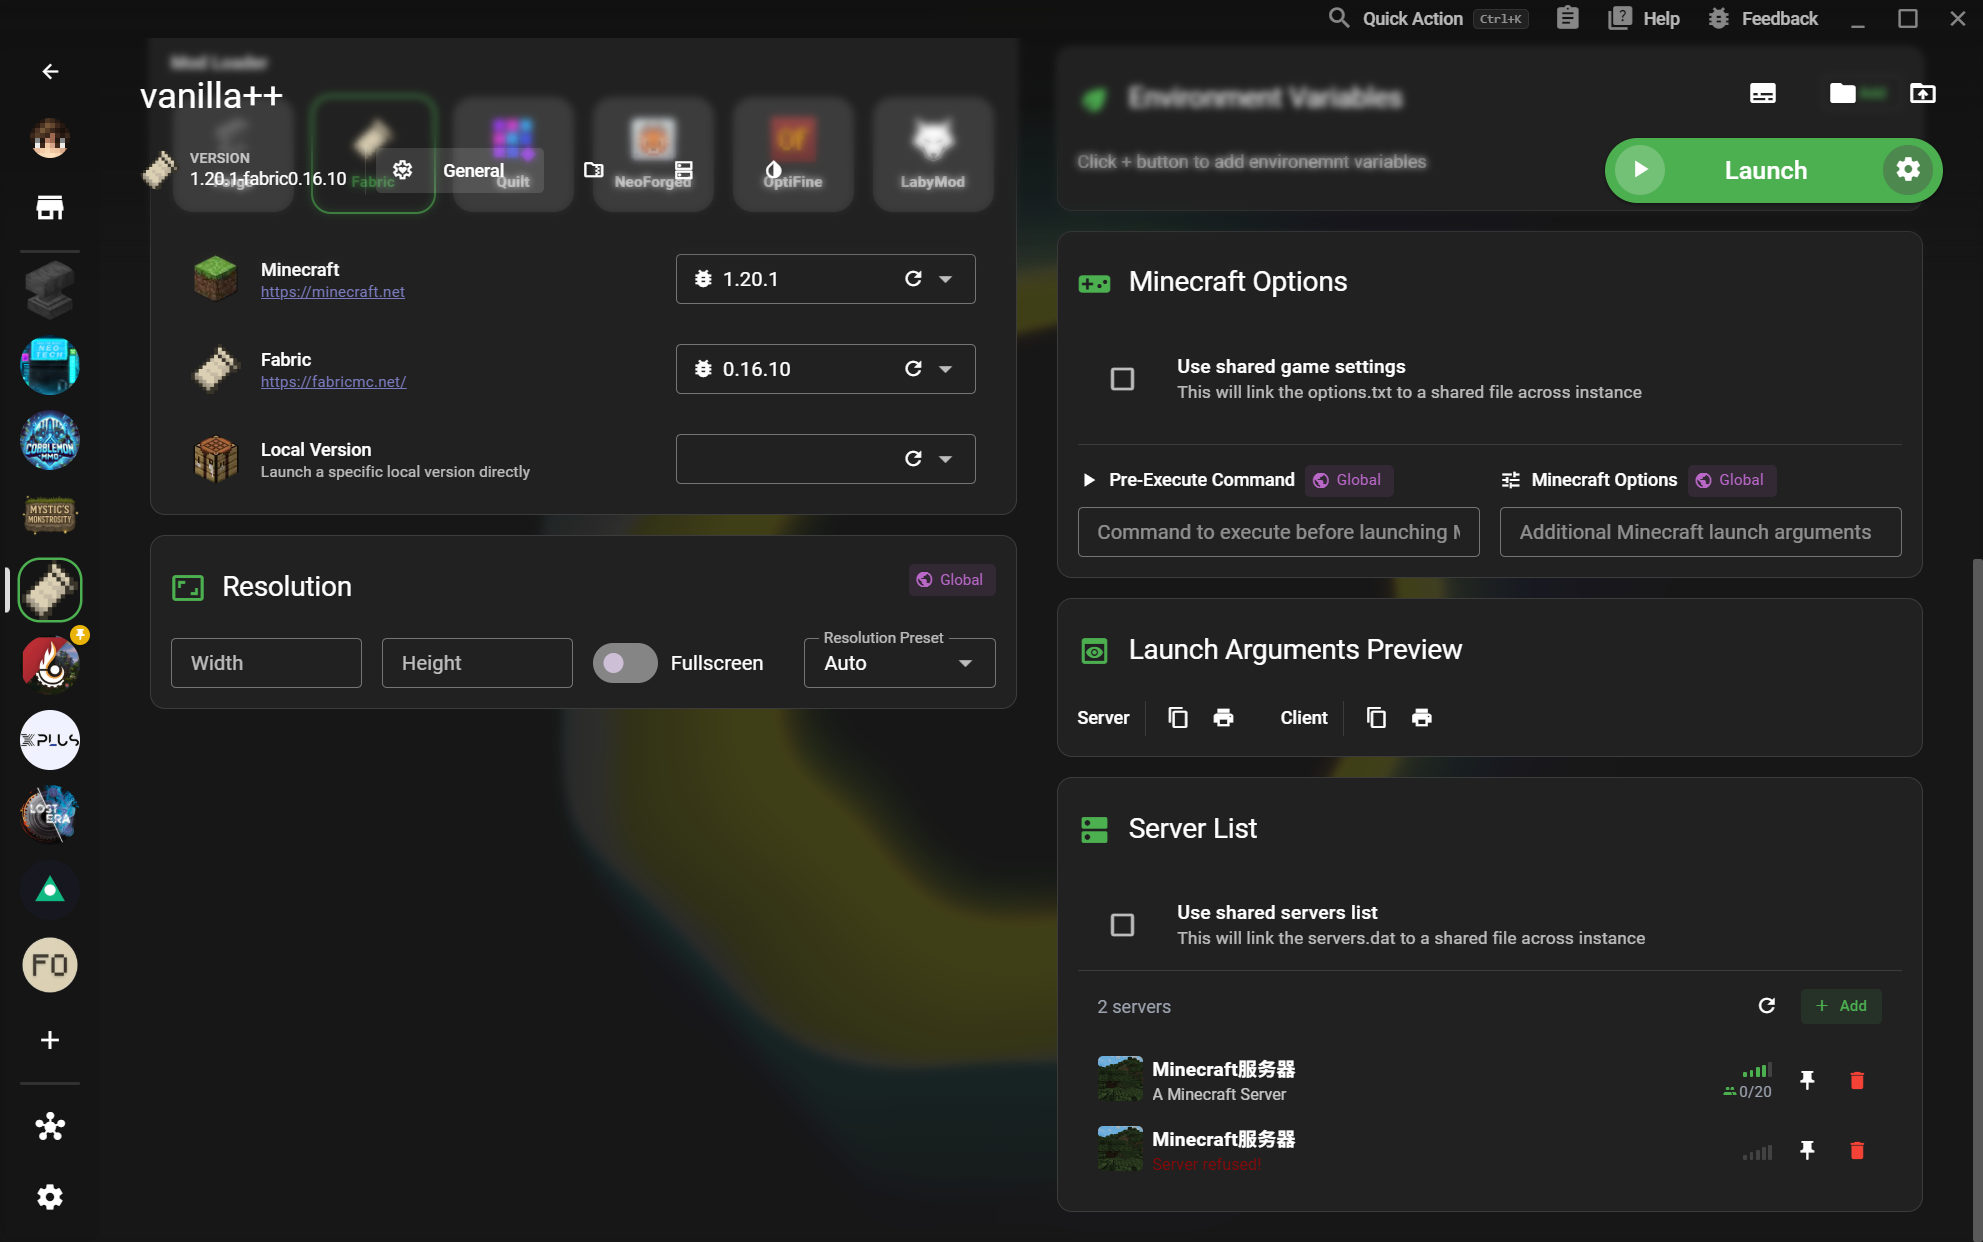The height and width of the screenshot is (1242, 1983).
Task: Open the log console icon above Launch
Action: coord(1763,93)
